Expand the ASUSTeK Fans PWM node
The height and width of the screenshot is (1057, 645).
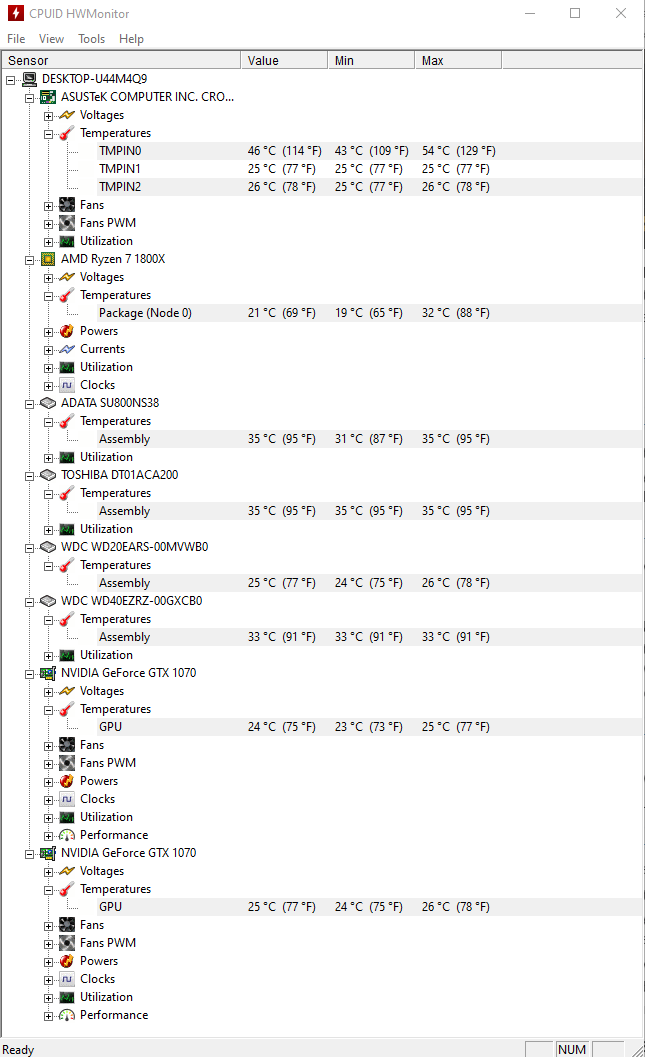(49, 223)
